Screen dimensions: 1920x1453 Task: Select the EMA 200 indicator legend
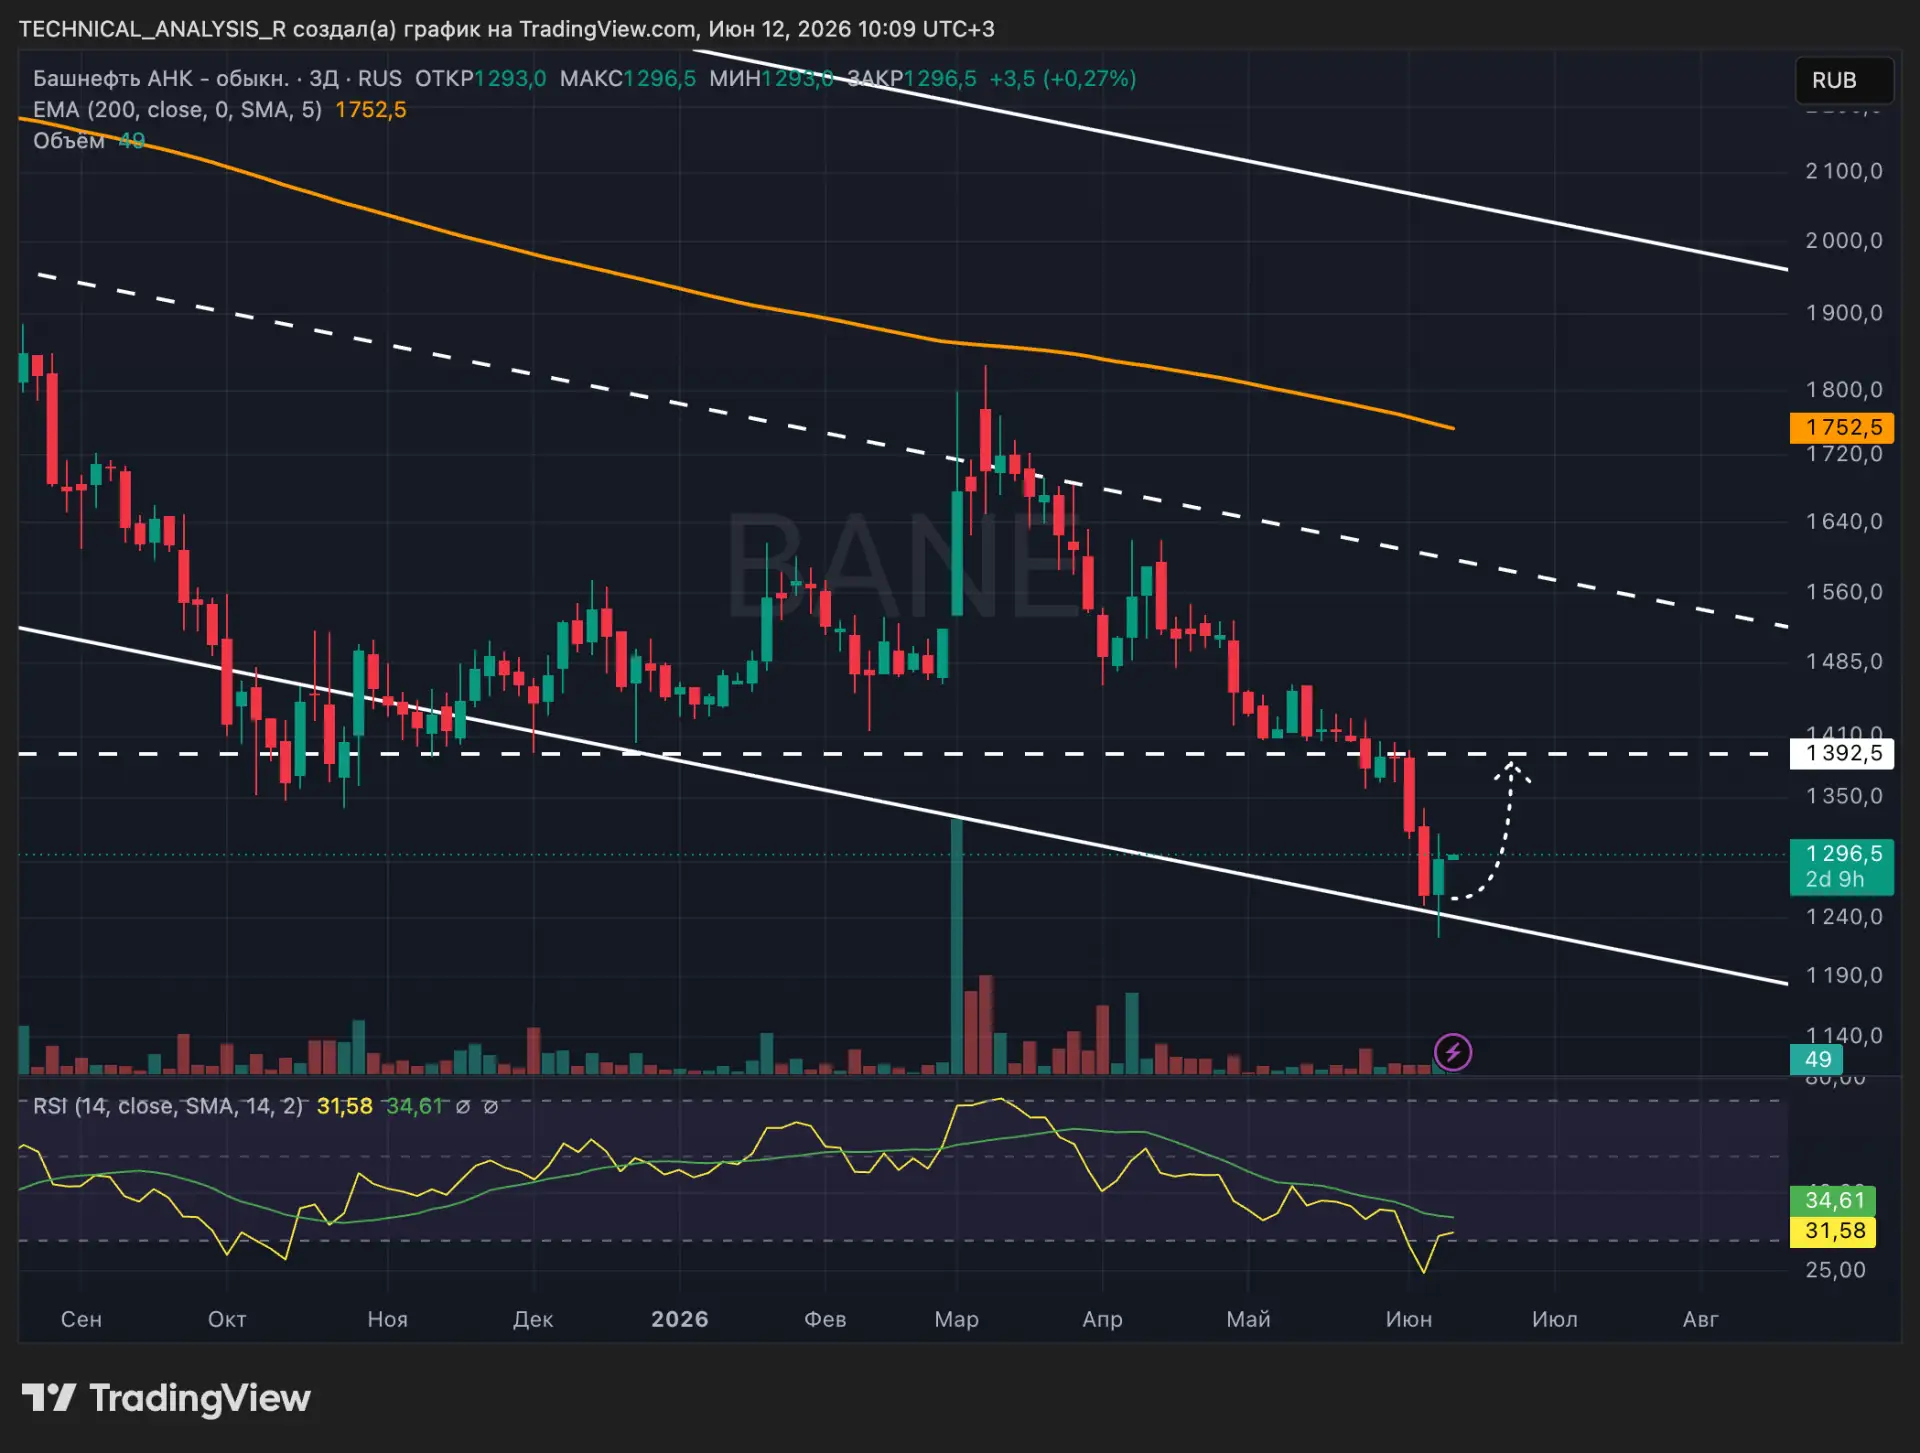(177, 110)
